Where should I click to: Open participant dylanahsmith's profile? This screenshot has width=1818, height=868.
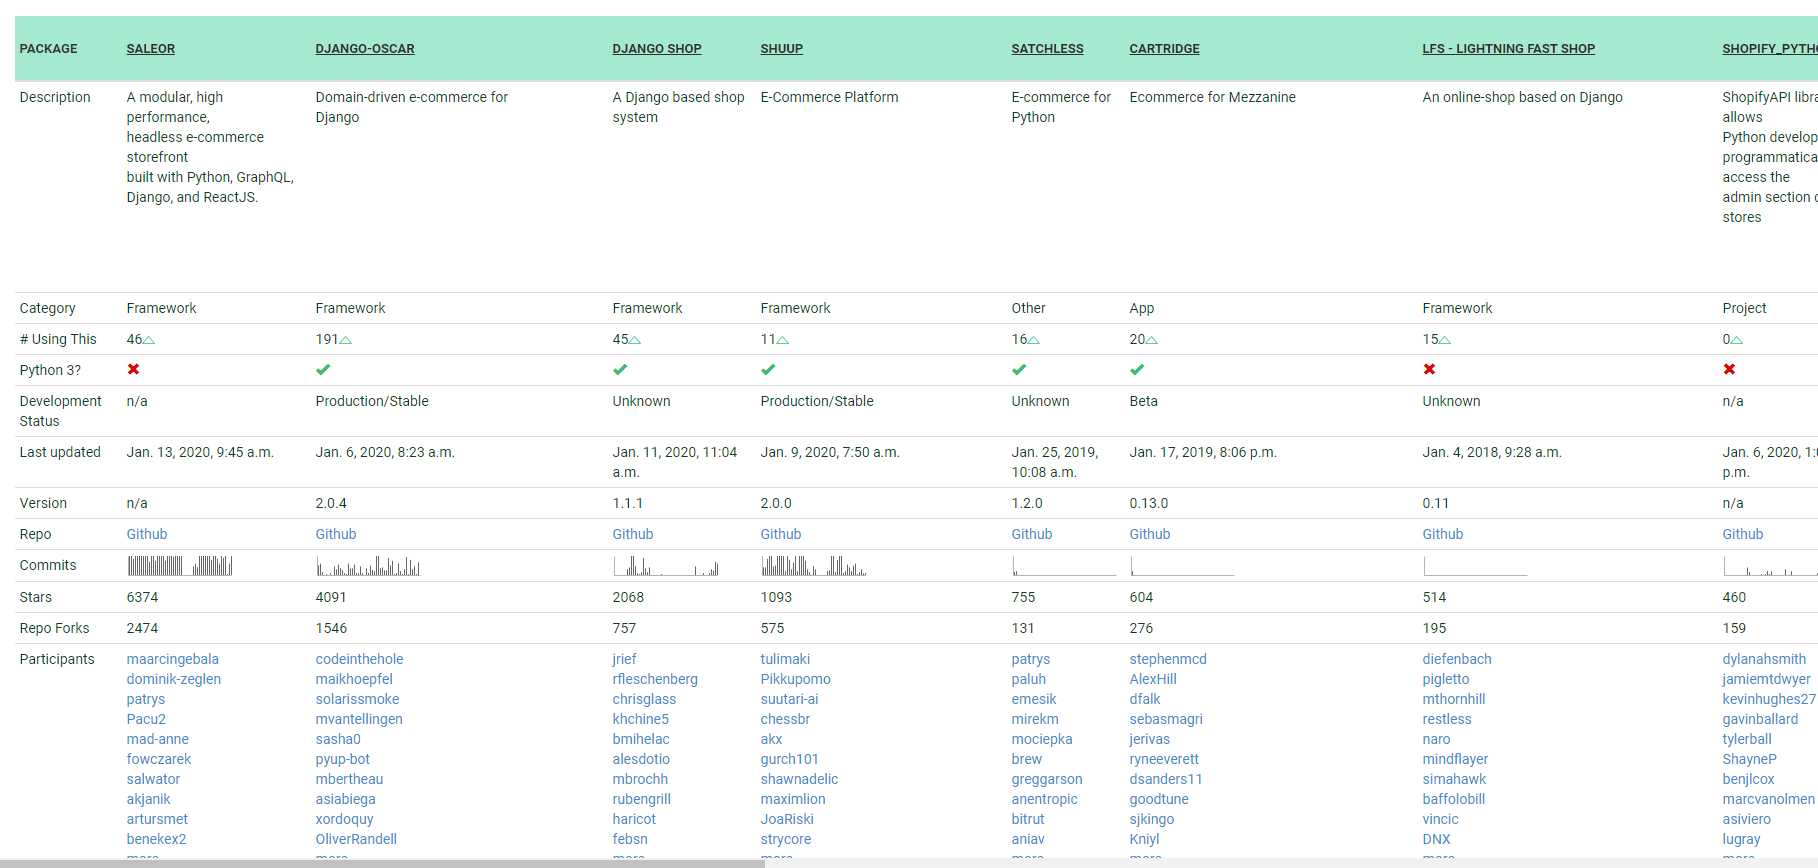click(1764, 659)
